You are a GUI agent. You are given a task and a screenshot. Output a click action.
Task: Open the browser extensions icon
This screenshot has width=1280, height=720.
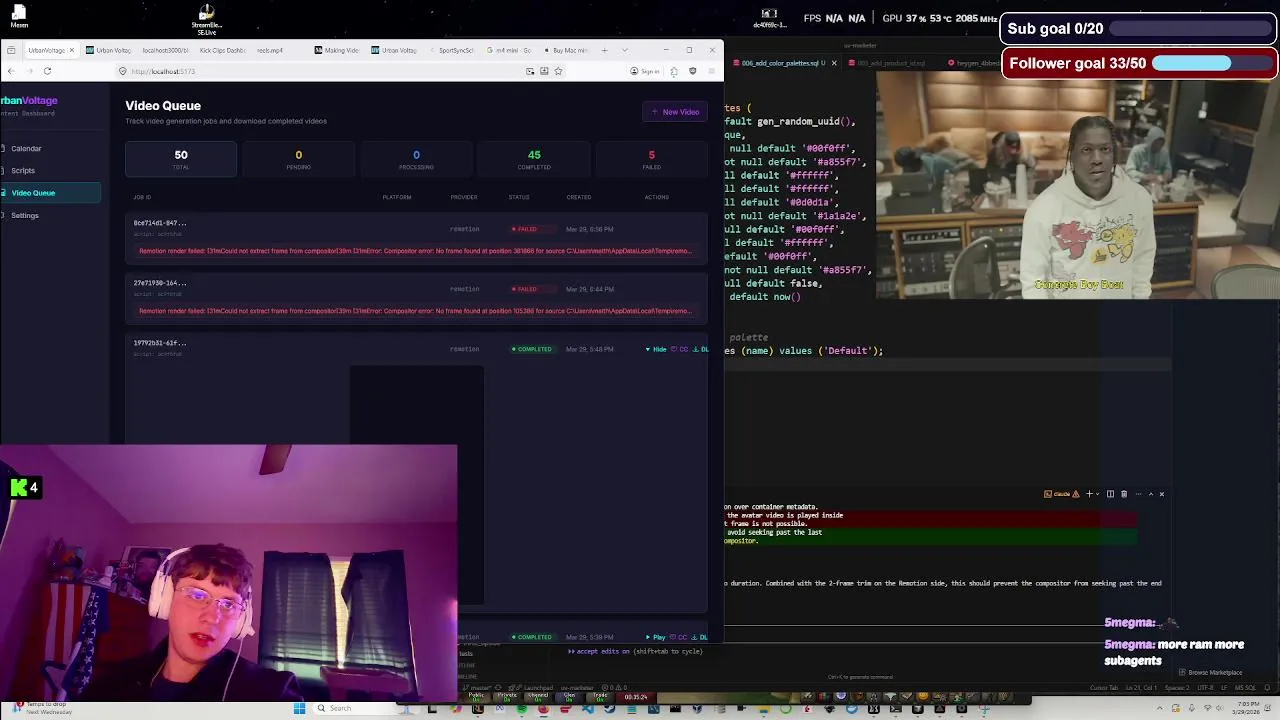[674, 71]
